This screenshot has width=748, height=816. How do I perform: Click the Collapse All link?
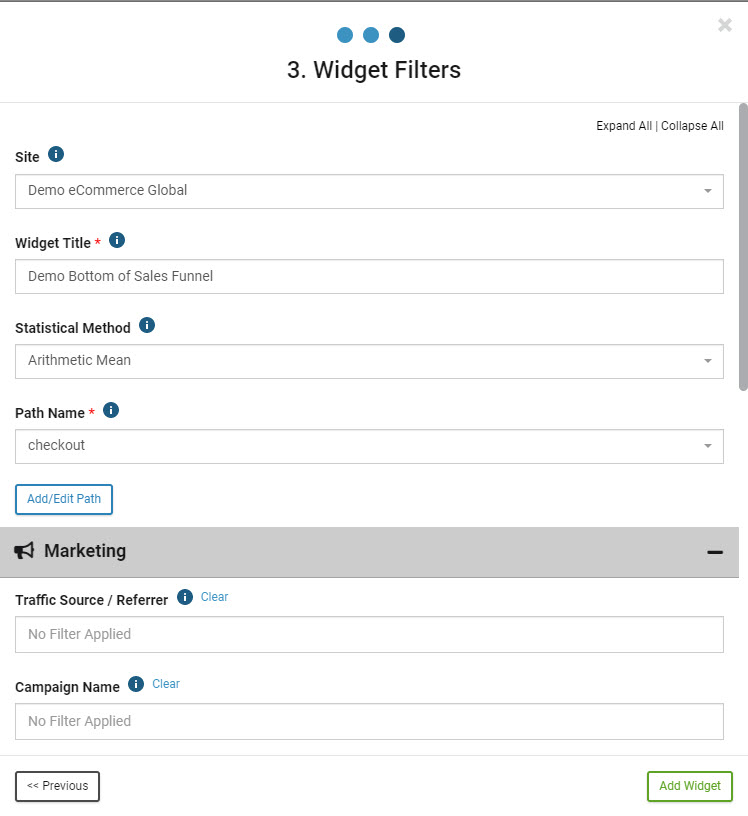[x=692, y=126]
